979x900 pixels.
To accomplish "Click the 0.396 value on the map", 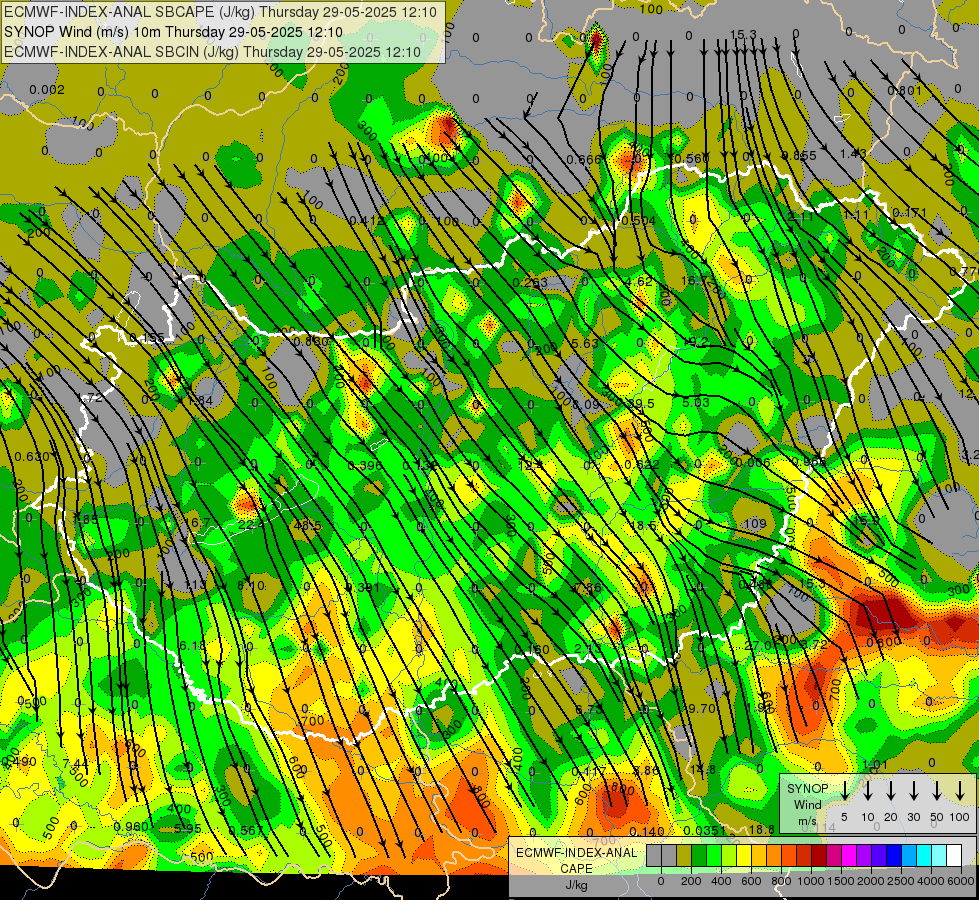I will [x=365, y=465].
